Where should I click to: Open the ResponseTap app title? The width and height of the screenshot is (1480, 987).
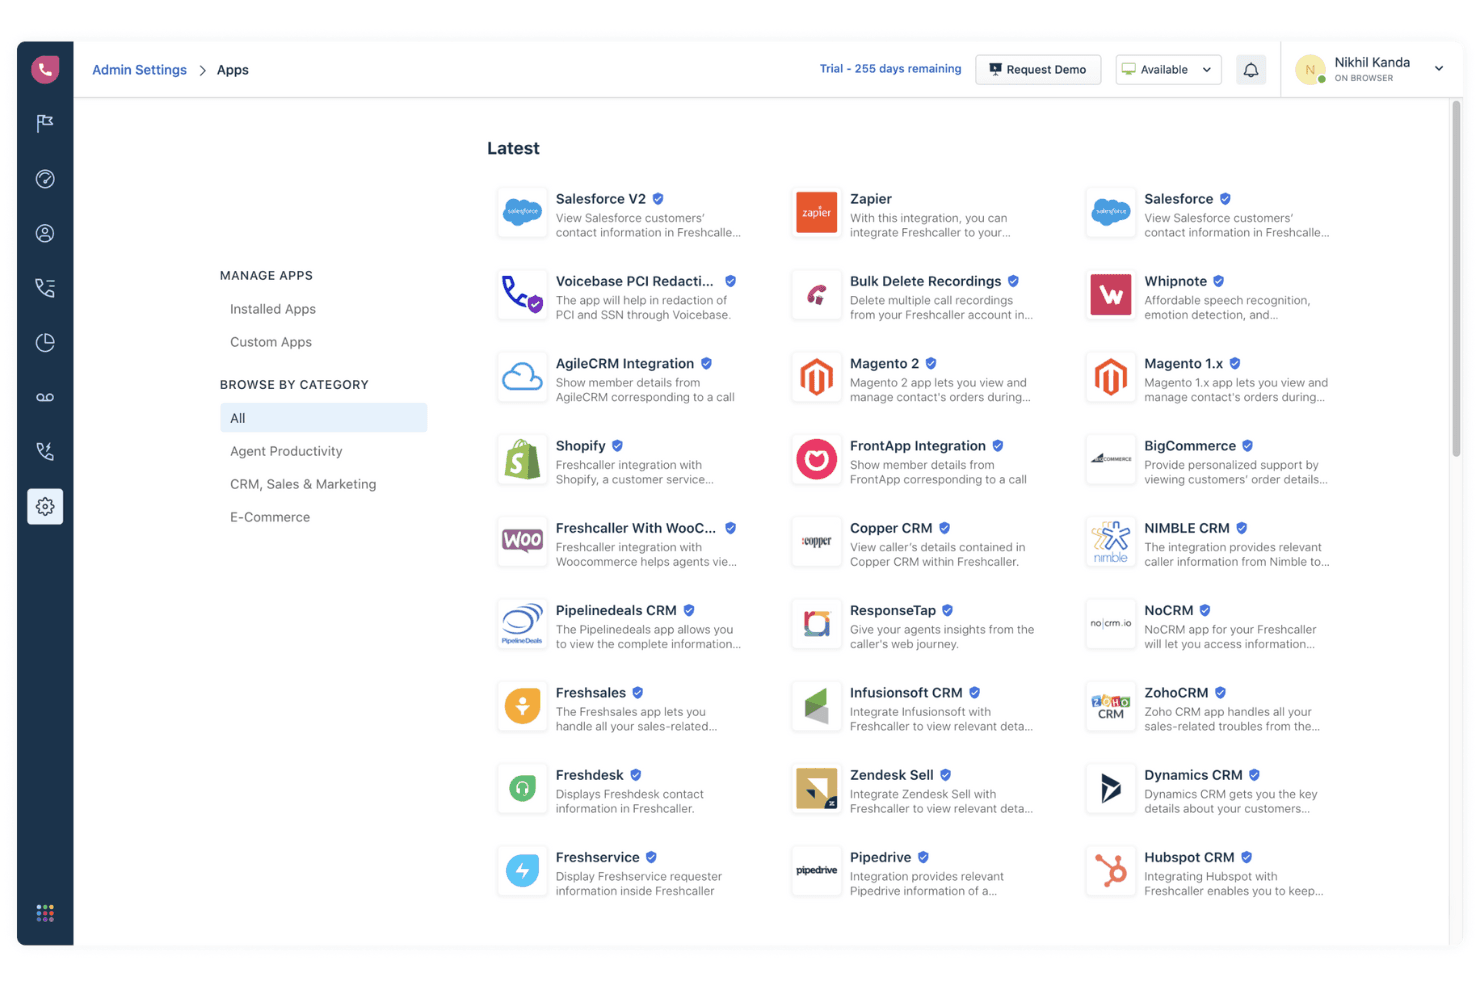[893, 610]
